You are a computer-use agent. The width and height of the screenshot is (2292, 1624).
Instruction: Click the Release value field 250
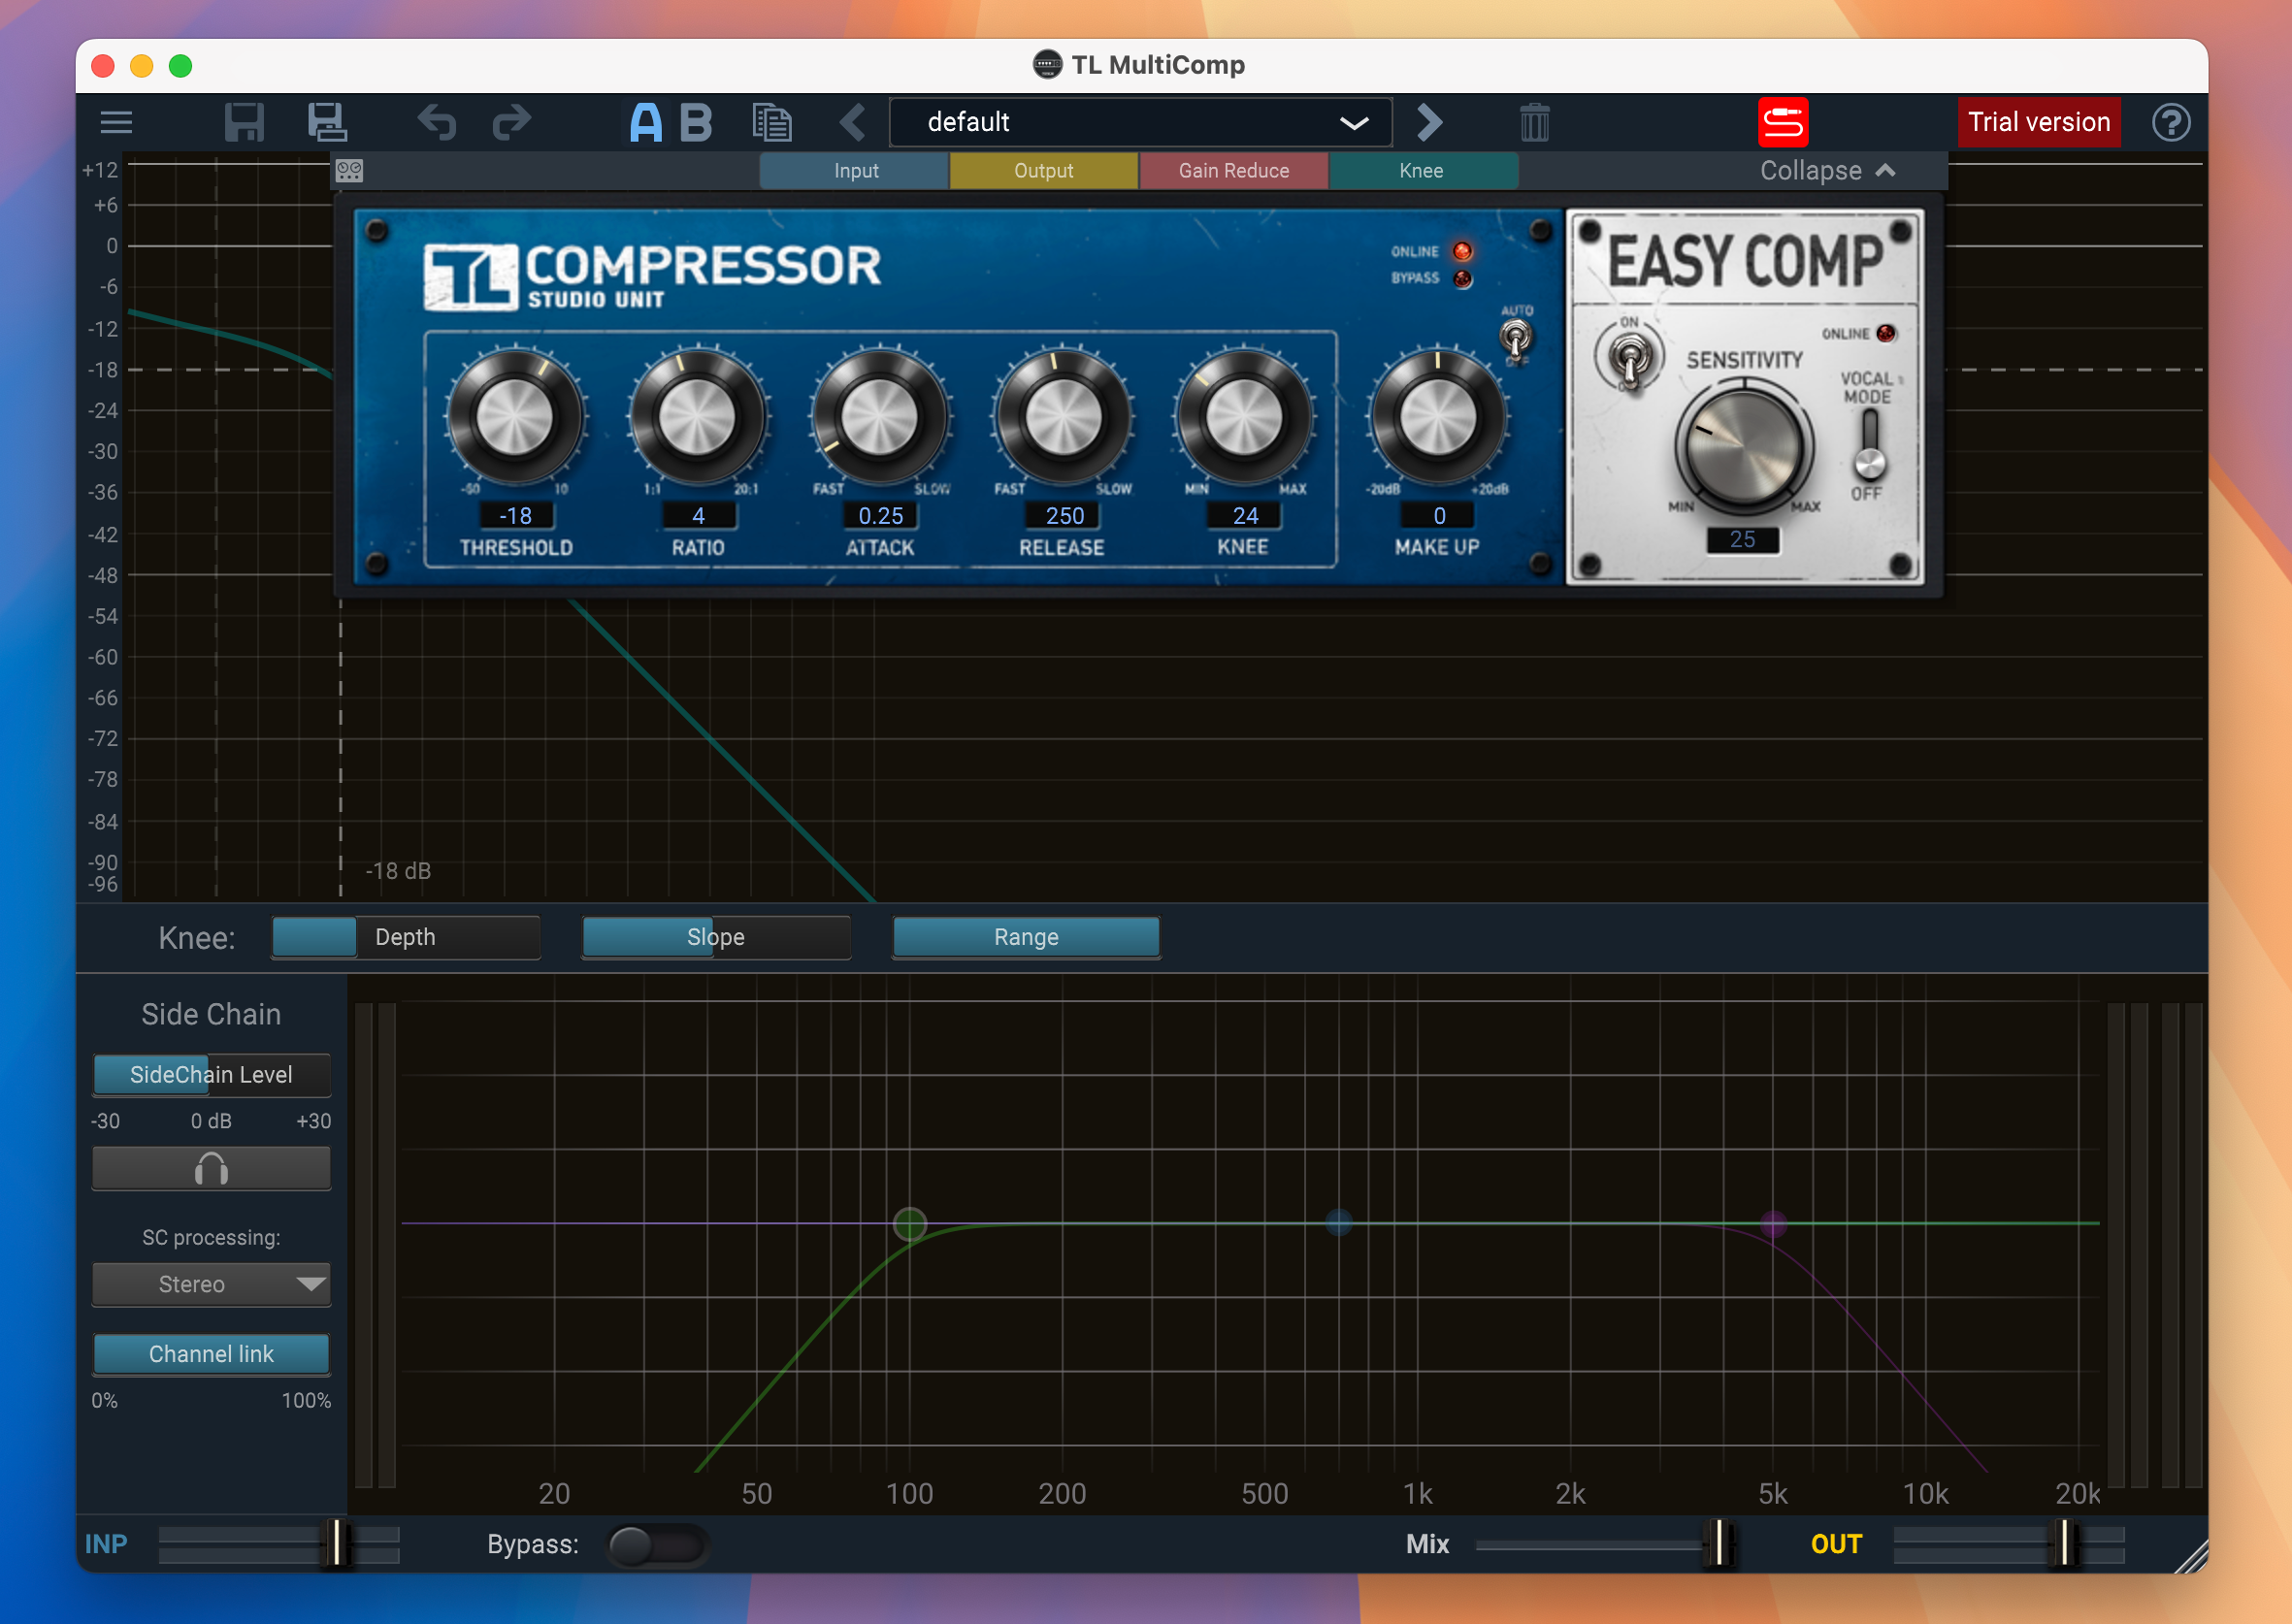(1064, 515)
